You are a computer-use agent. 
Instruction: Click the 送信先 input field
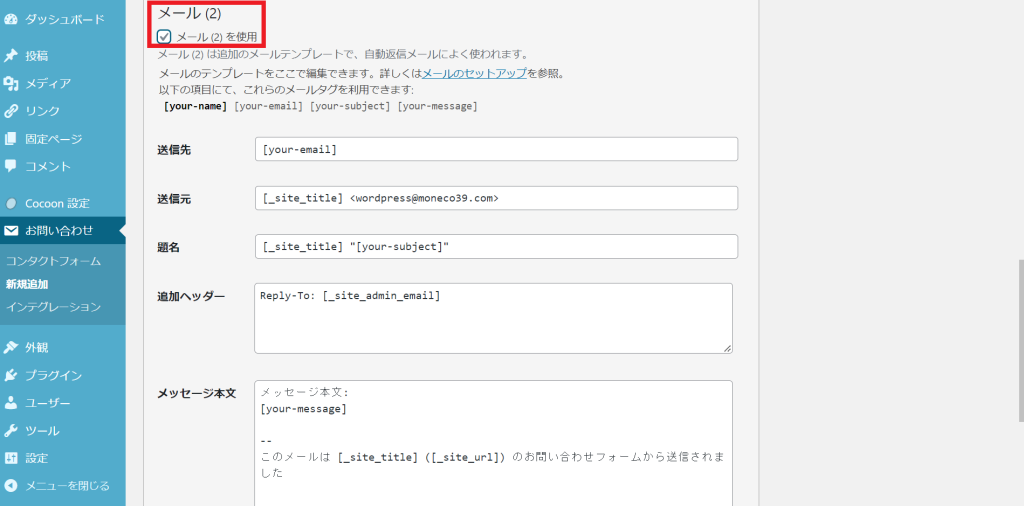click(496, 149)
